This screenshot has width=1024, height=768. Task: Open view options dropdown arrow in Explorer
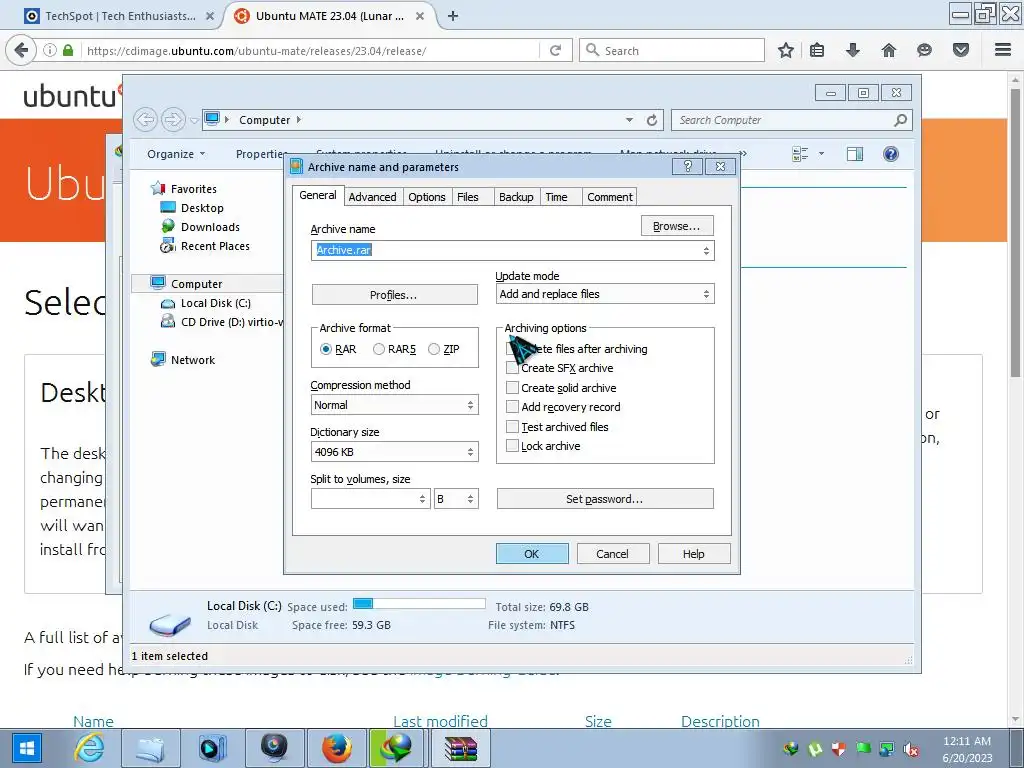821,154
